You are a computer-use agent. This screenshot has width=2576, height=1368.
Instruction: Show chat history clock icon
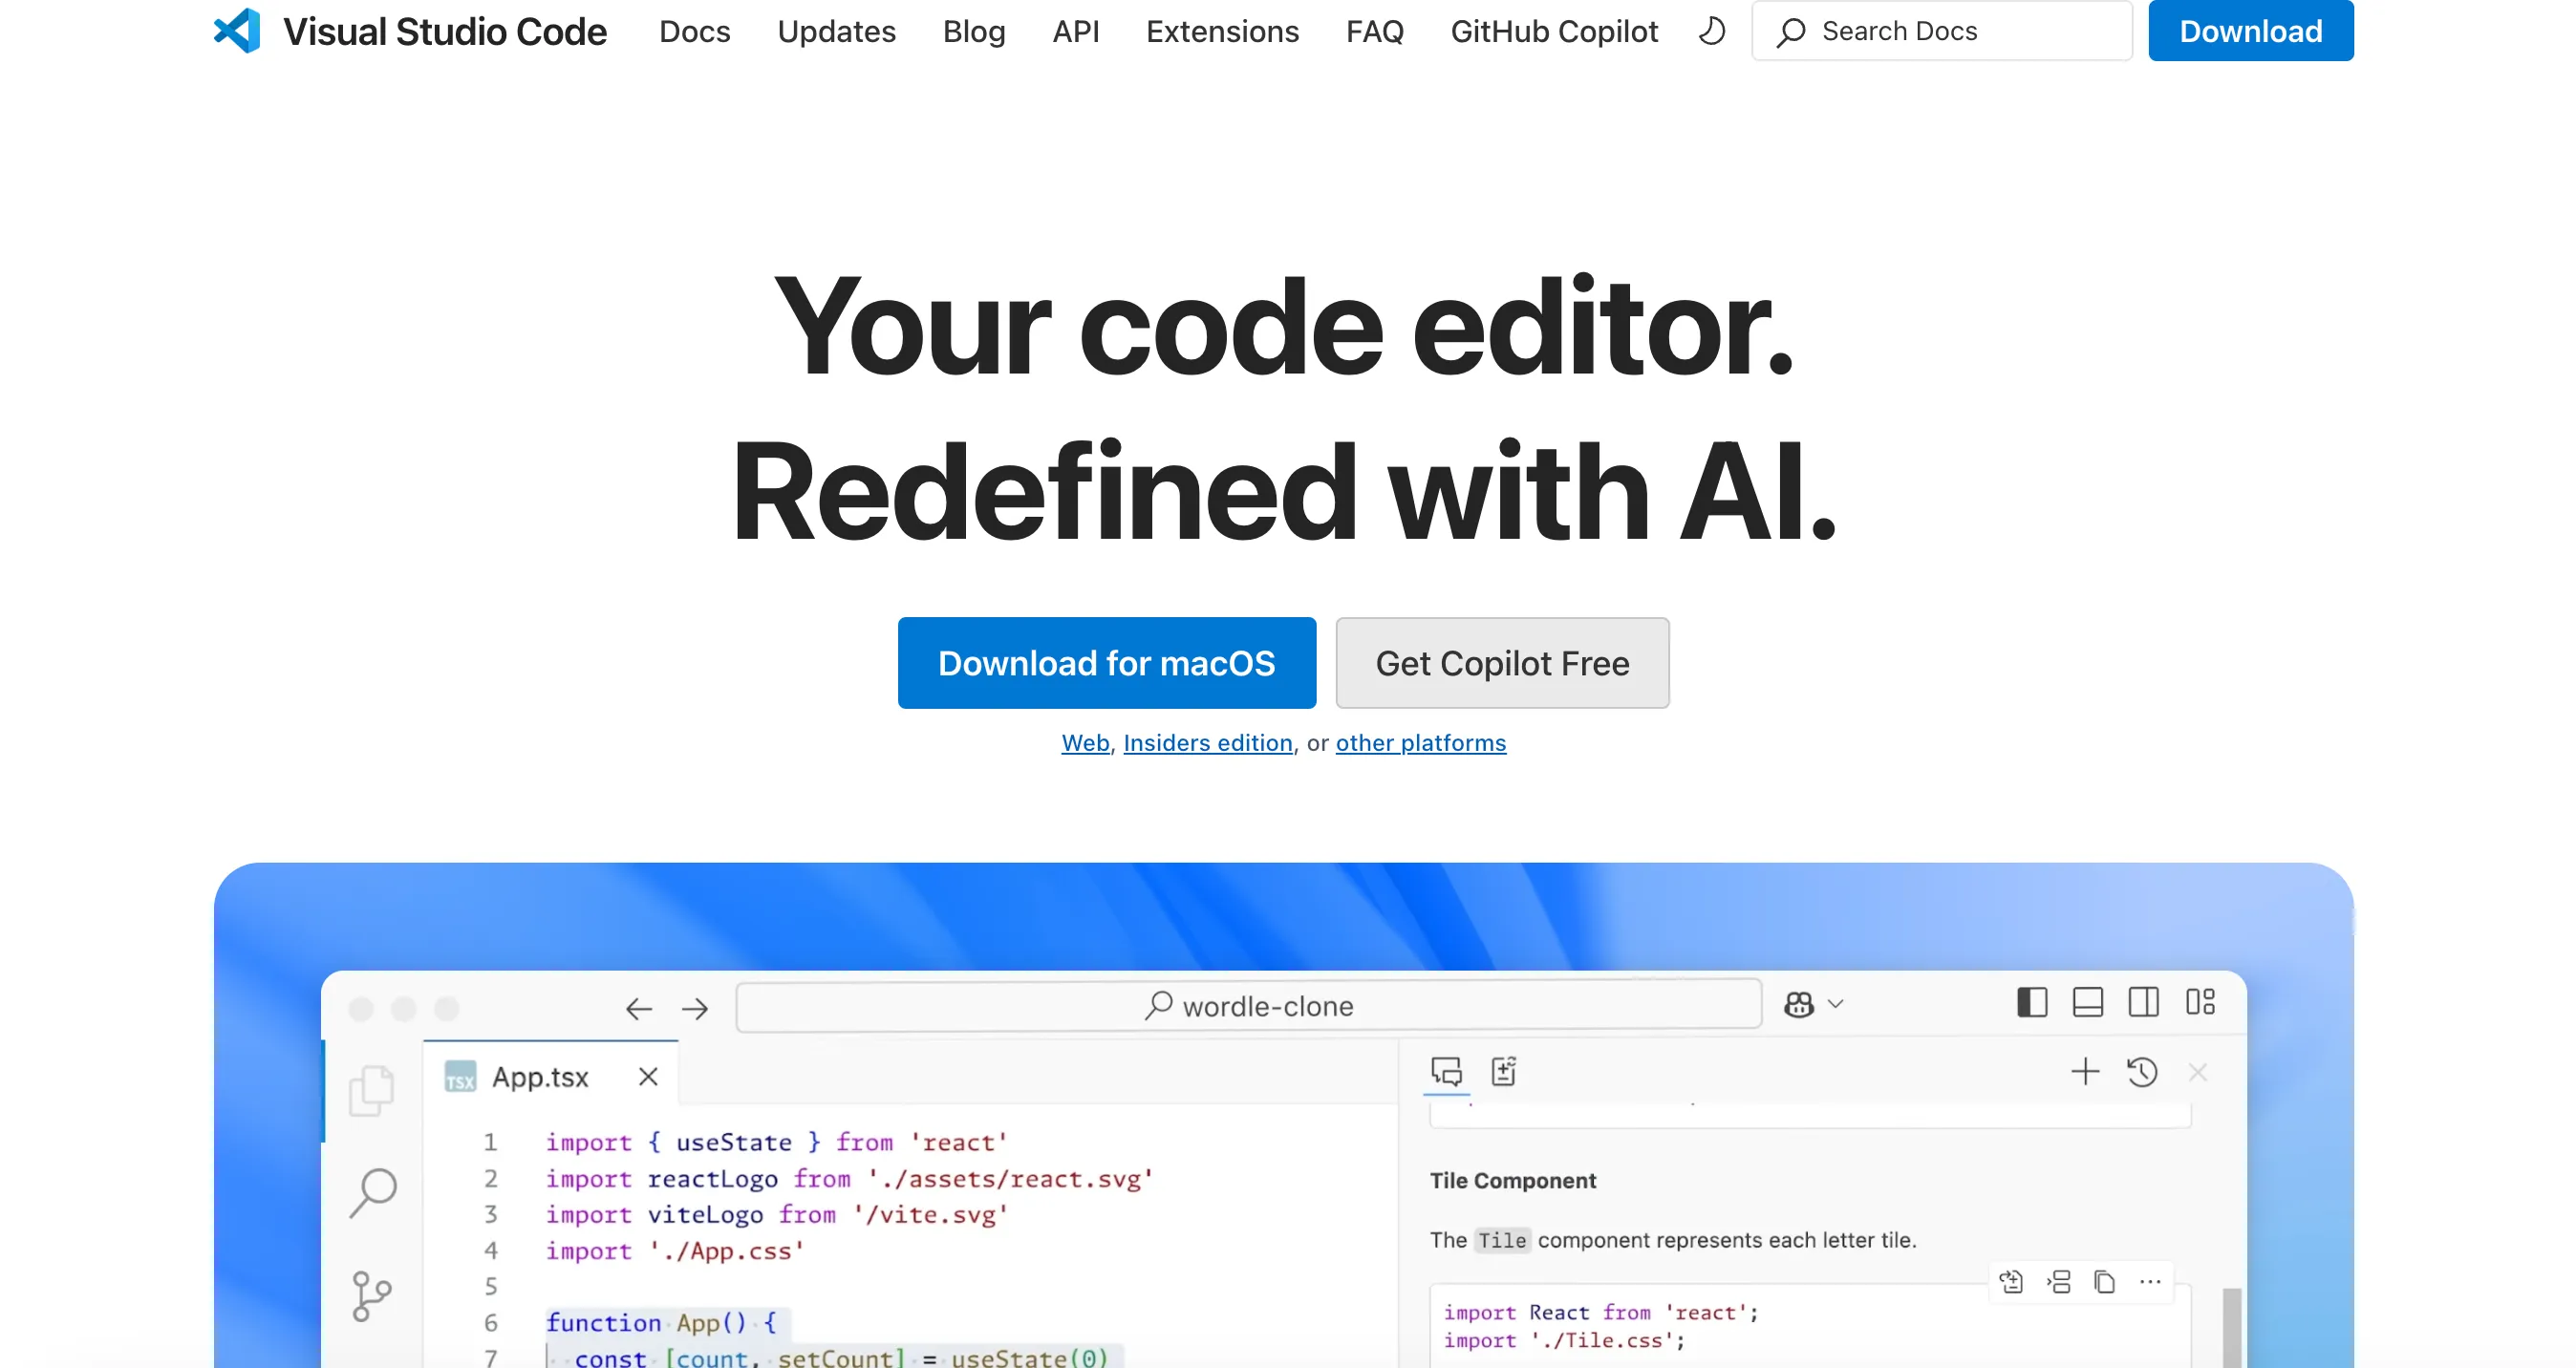(2142, 1072)
